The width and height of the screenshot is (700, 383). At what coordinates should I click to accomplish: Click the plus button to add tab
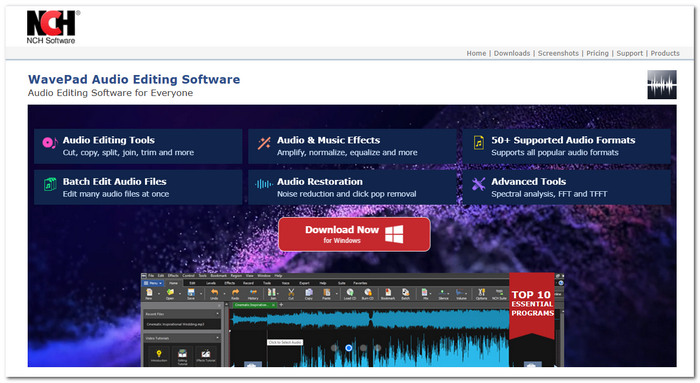[281, 305]
